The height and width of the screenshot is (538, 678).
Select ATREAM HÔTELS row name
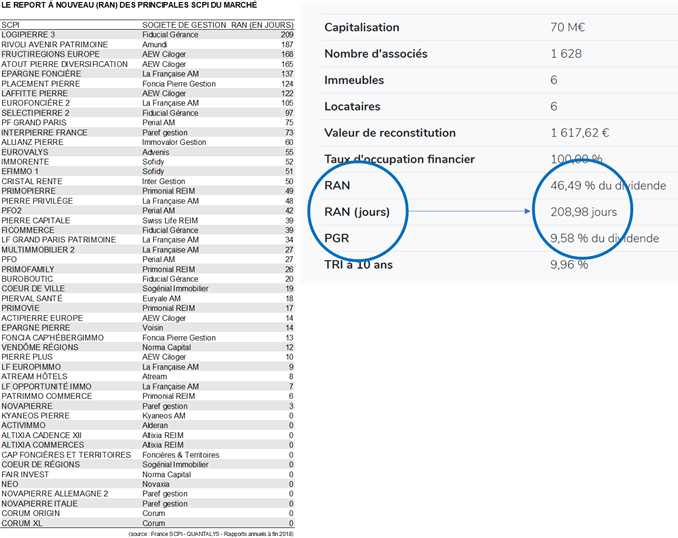pyautogui.click(x=34, y=376)
